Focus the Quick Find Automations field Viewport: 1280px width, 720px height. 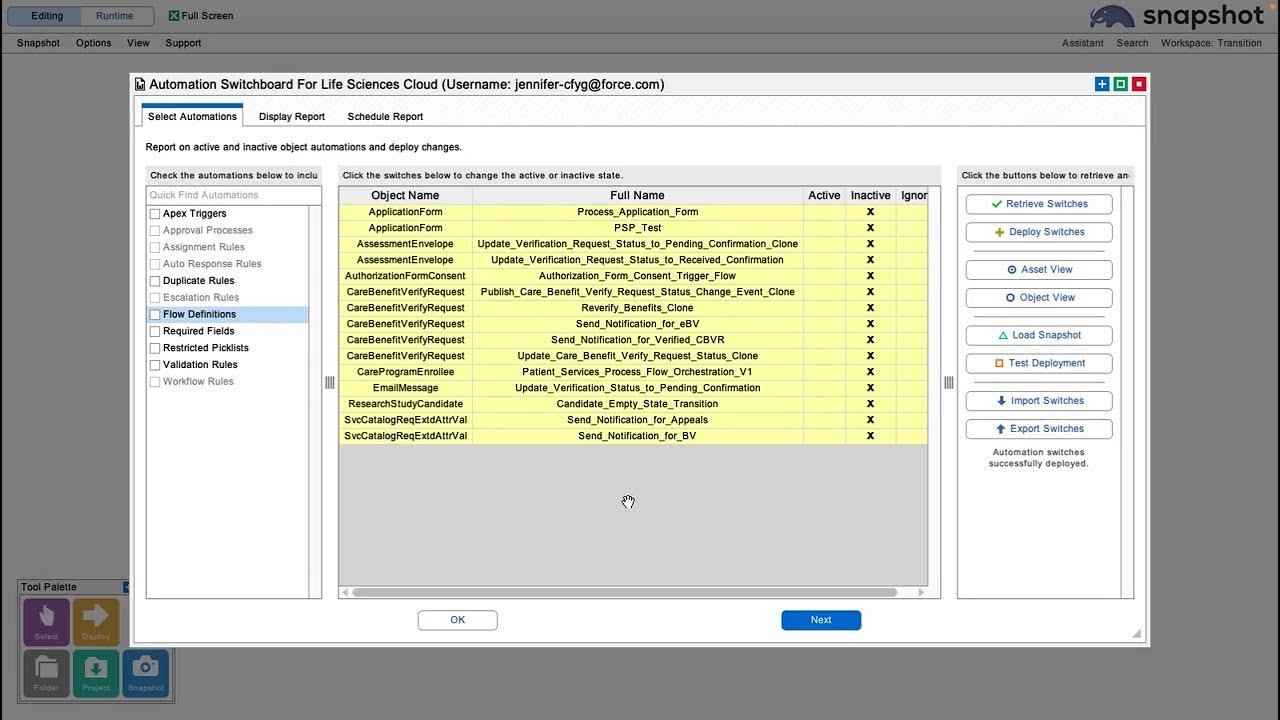pyautogui.click(x=233, y=195)
